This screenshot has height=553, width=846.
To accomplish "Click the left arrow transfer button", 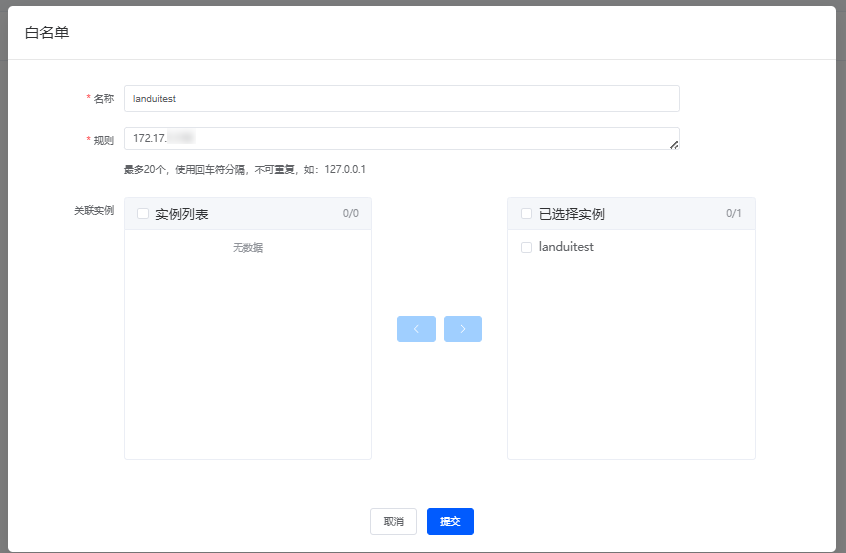I will 416,329.
